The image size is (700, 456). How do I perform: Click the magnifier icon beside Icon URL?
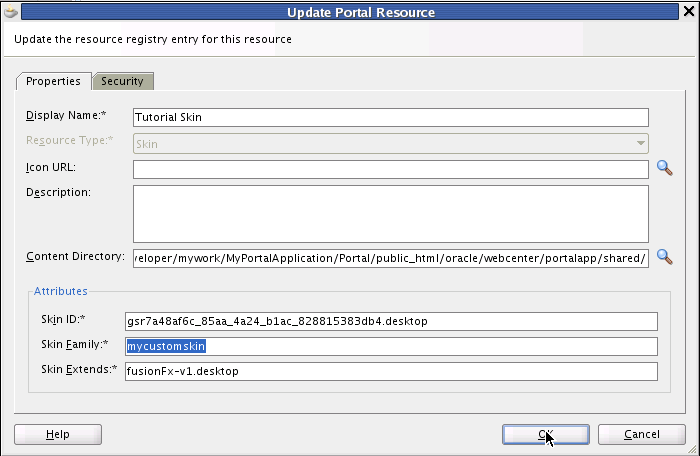pyautogui.click(x=665, y=168)
